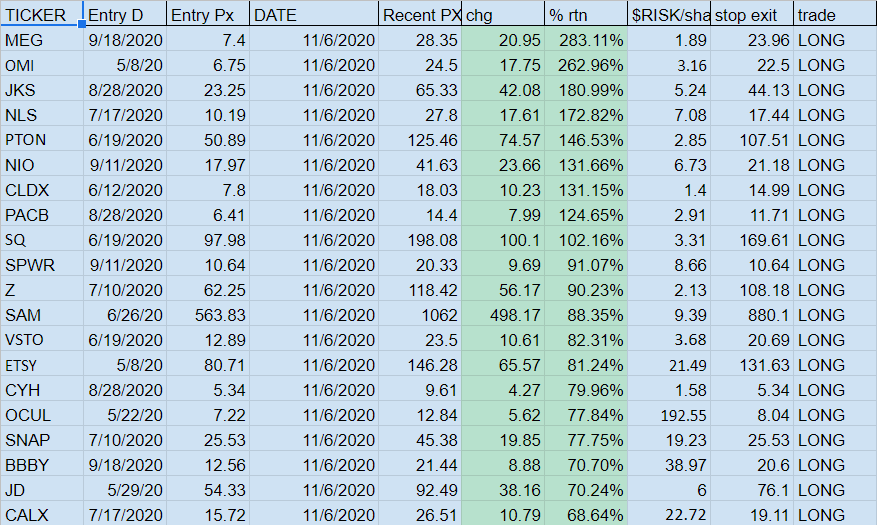The height and width of the screenshot is (525, 877).
Task: Click entry price 563.83 for SAM
Action: [208, 315]
